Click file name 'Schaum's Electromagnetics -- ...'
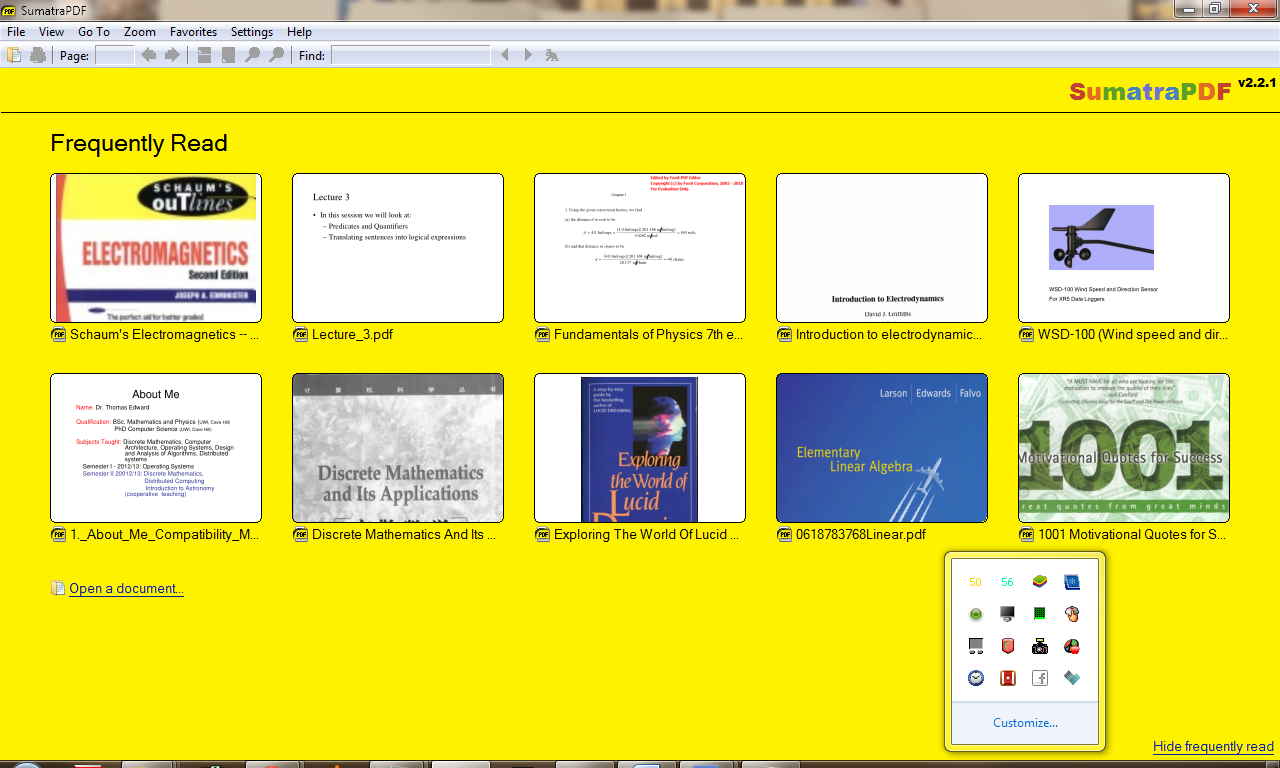 pyautogui.click(x=165, y=335)
